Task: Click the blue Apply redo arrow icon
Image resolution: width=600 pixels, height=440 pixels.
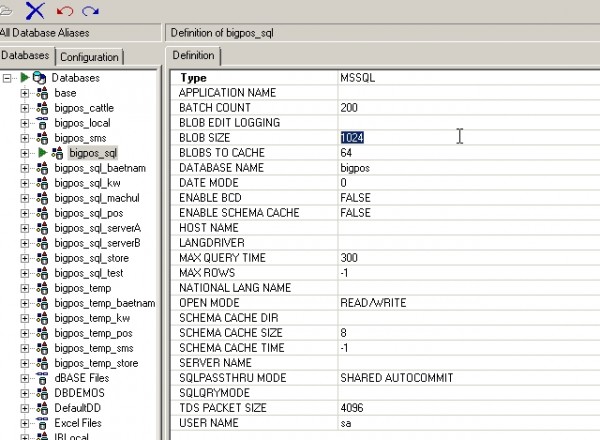Action: pos(91,10)
